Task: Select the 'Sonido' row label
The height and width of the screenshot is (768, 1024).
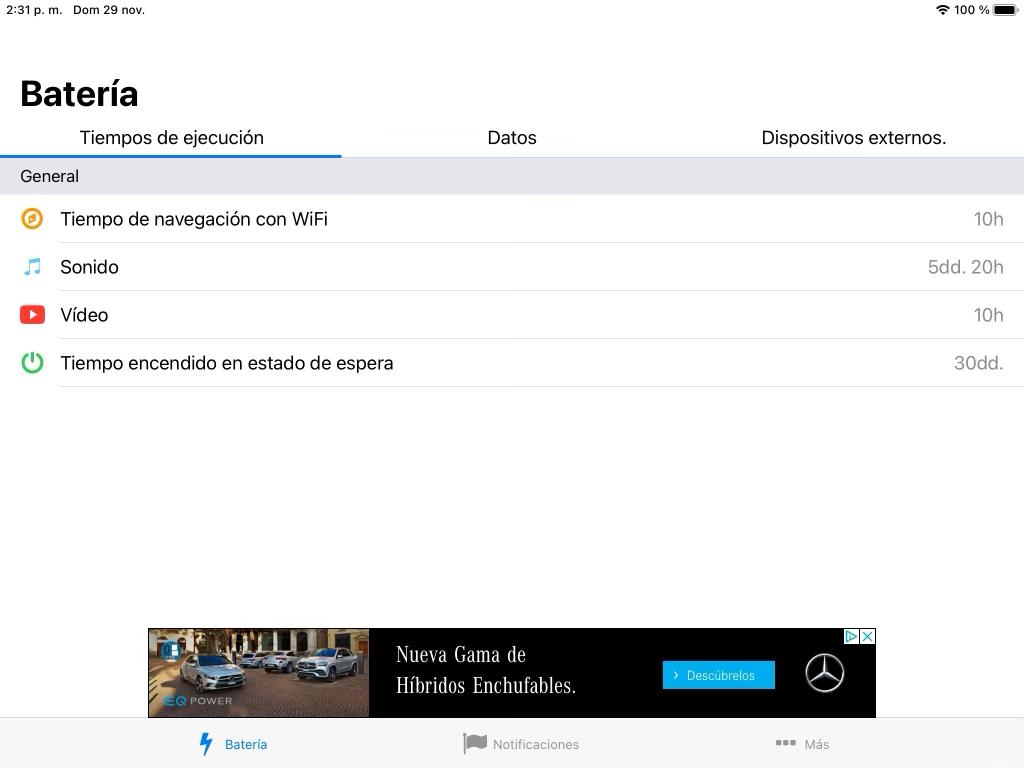Action: tap(89, 267)
